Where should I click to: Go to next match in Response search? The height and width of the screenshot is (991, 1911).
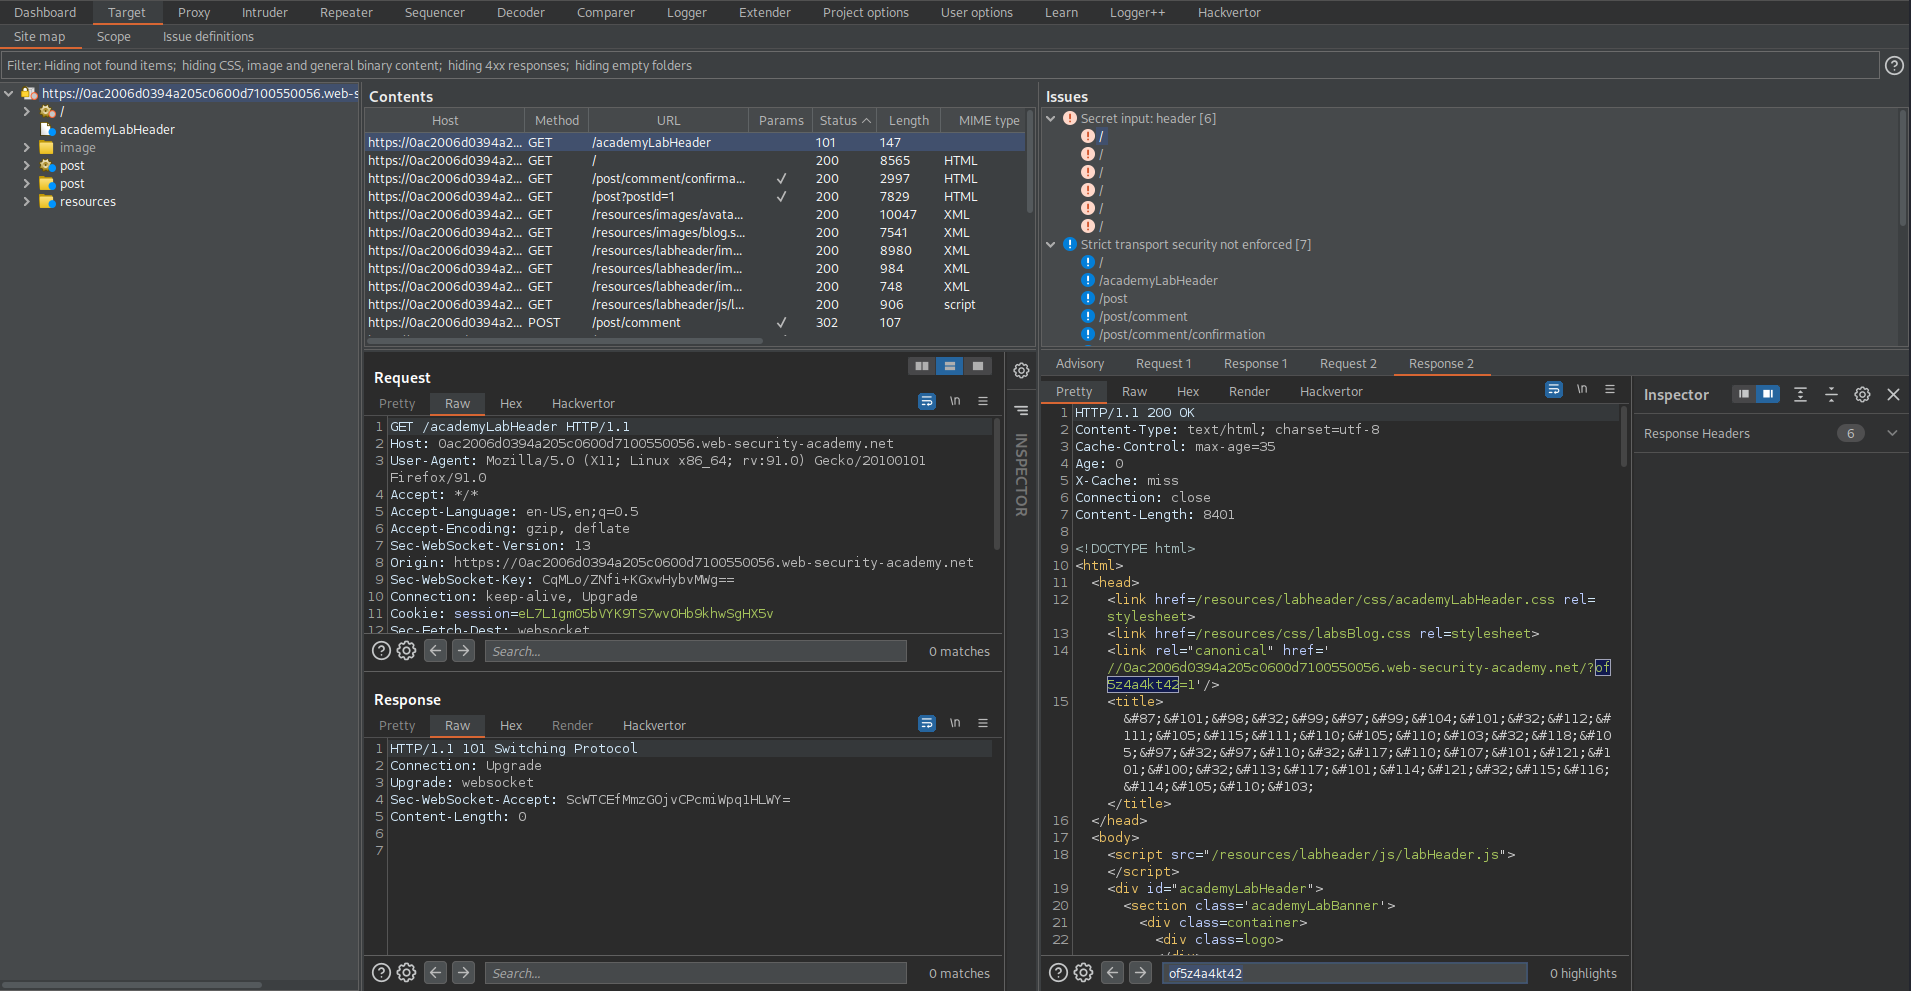point(463,972)
